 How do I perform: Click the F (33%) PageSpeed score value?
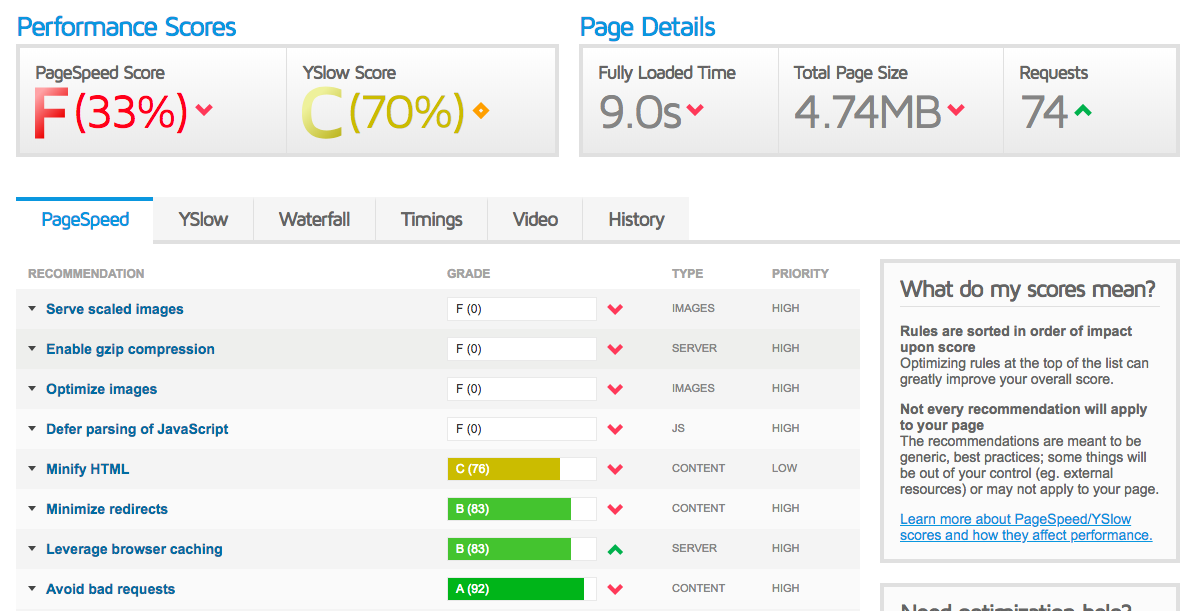coord(110,112)
